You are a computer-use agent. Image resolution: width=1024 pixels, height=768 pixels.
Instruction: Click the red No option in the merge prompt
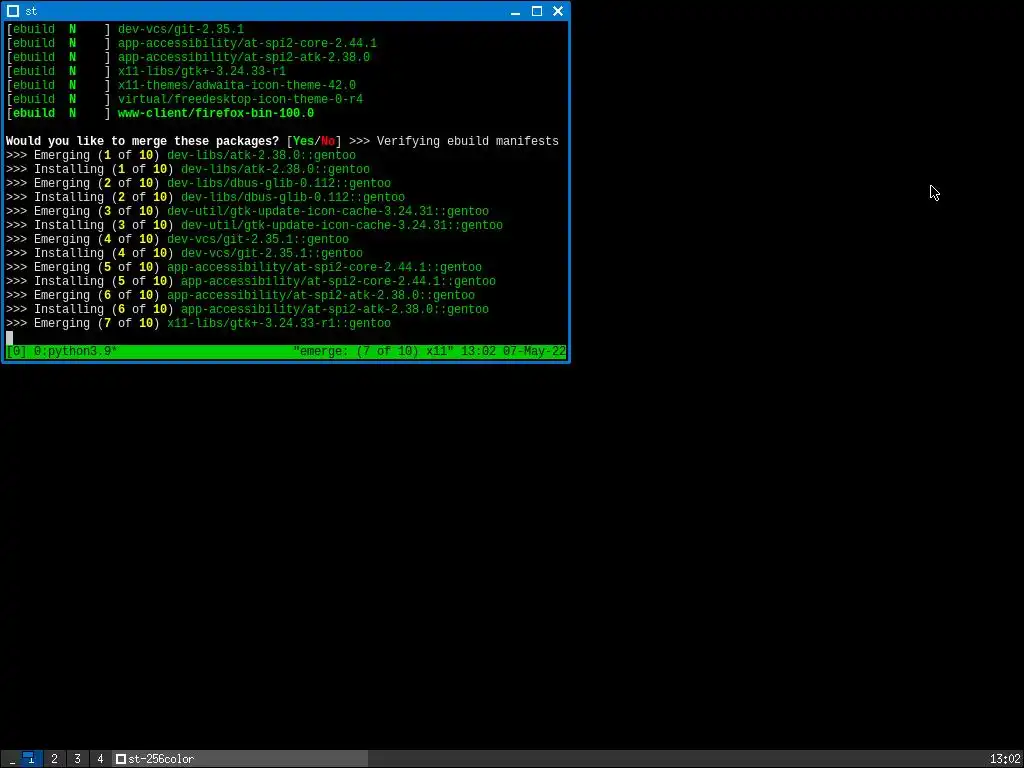[328, 141]
